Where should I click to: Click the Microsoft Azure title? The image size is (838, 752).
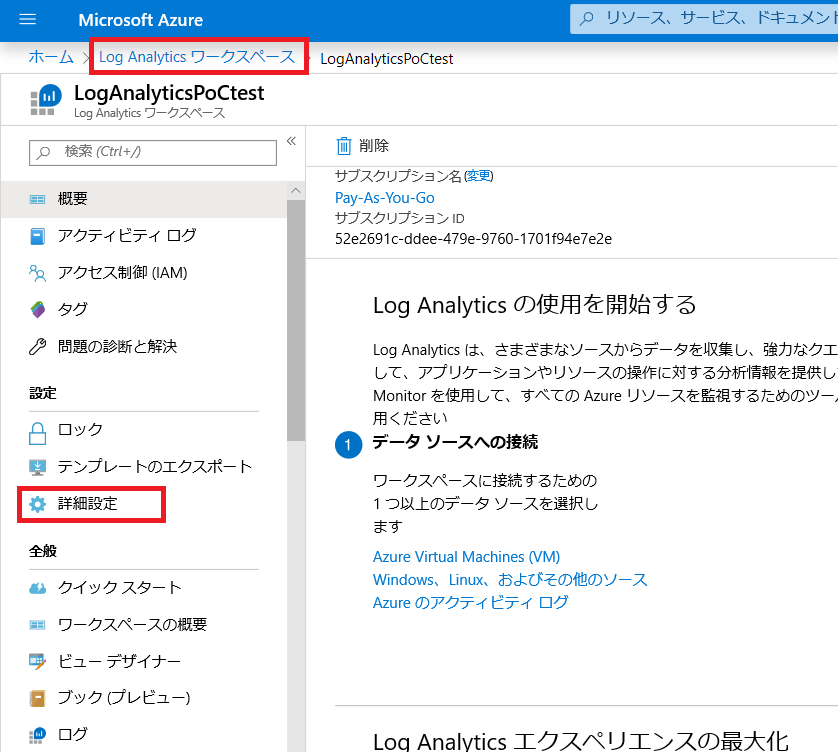coord(141,20)
